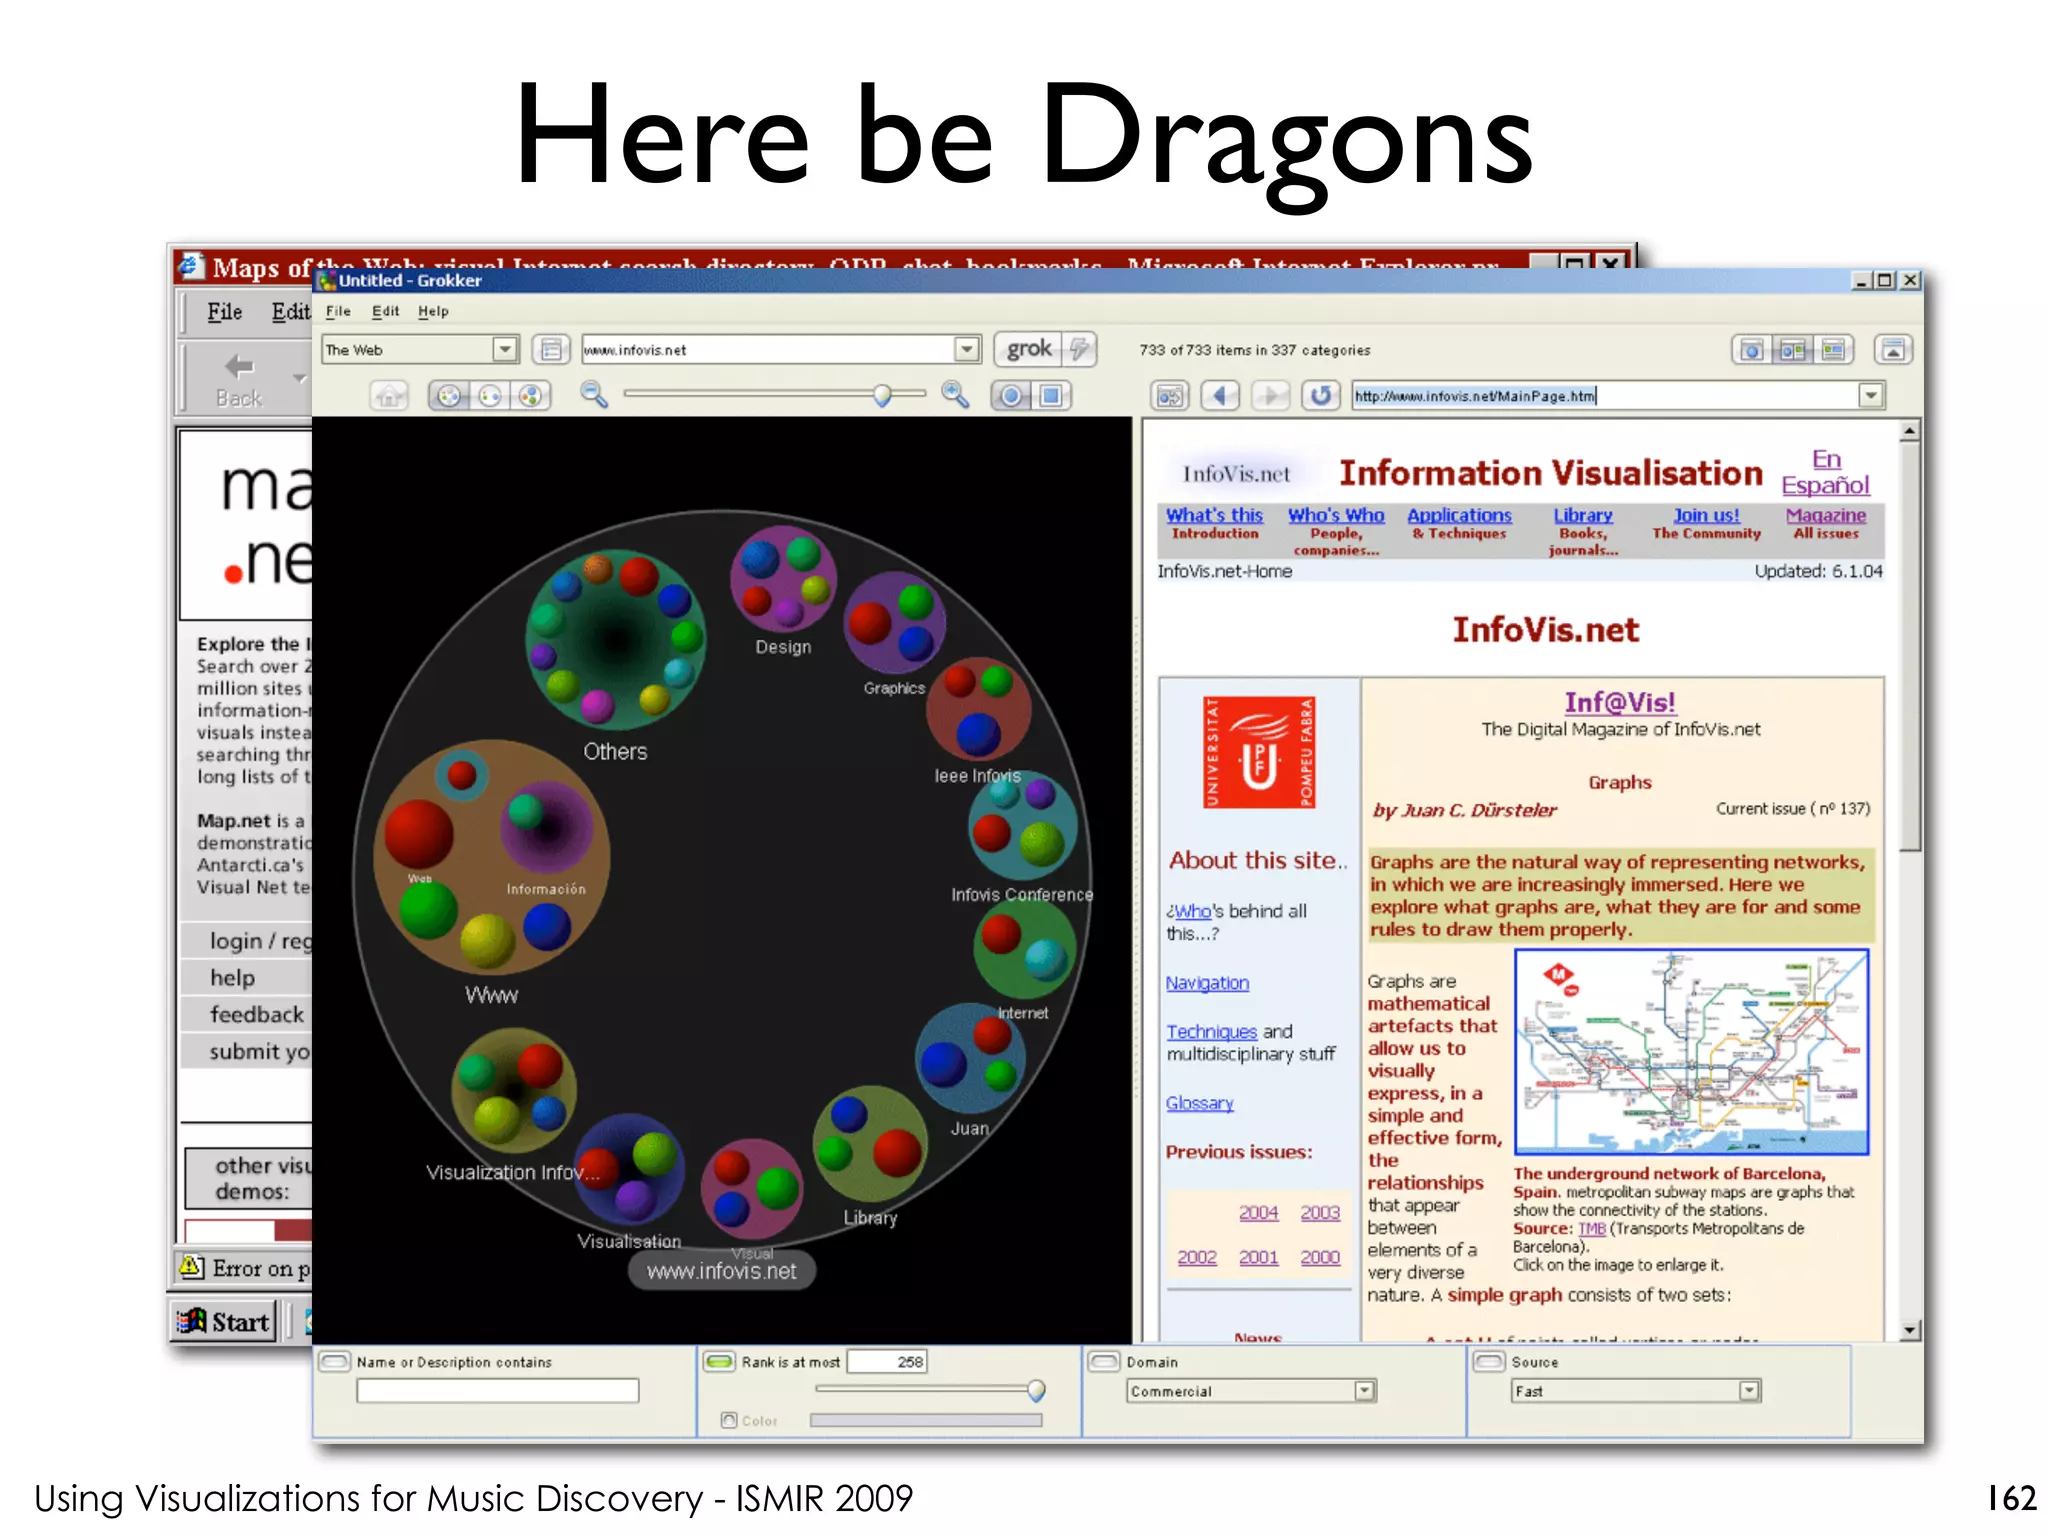Open the Magazine navigation link
The image size is (2048, 1536).
[1826, 515]
